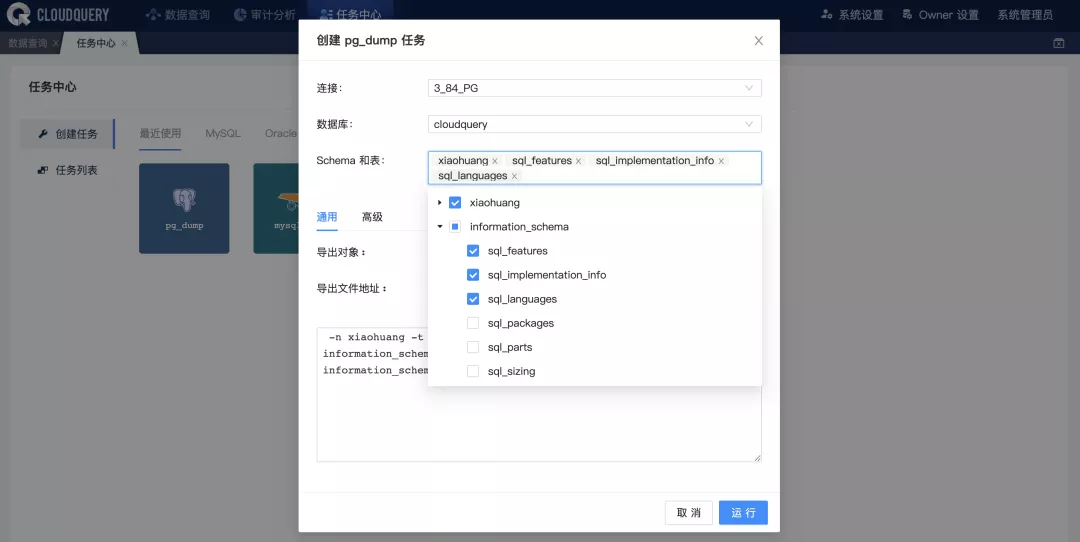Click the wrench icon beside 创建任务
This screenshot has width=1080, height=542.
[43, 134]
